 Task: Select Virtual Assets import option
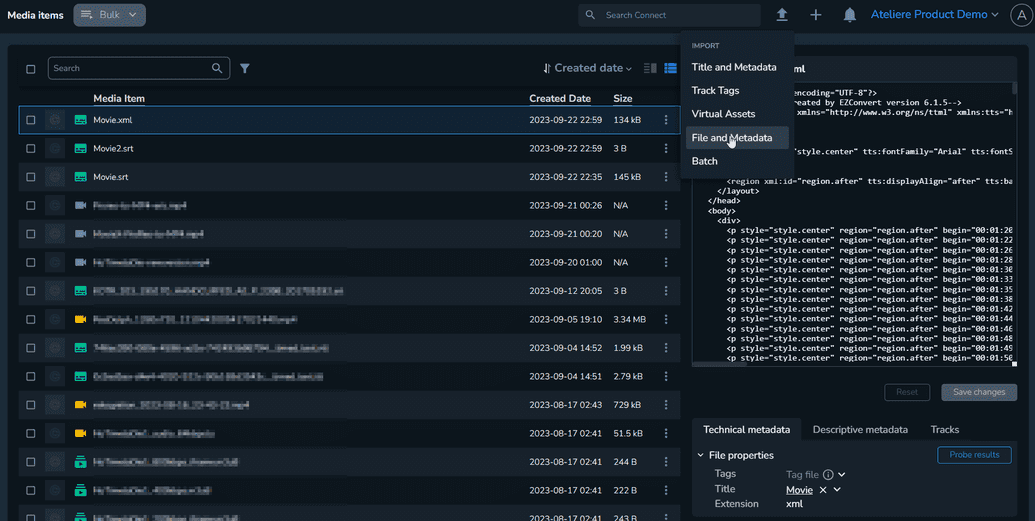click(723, 114)
